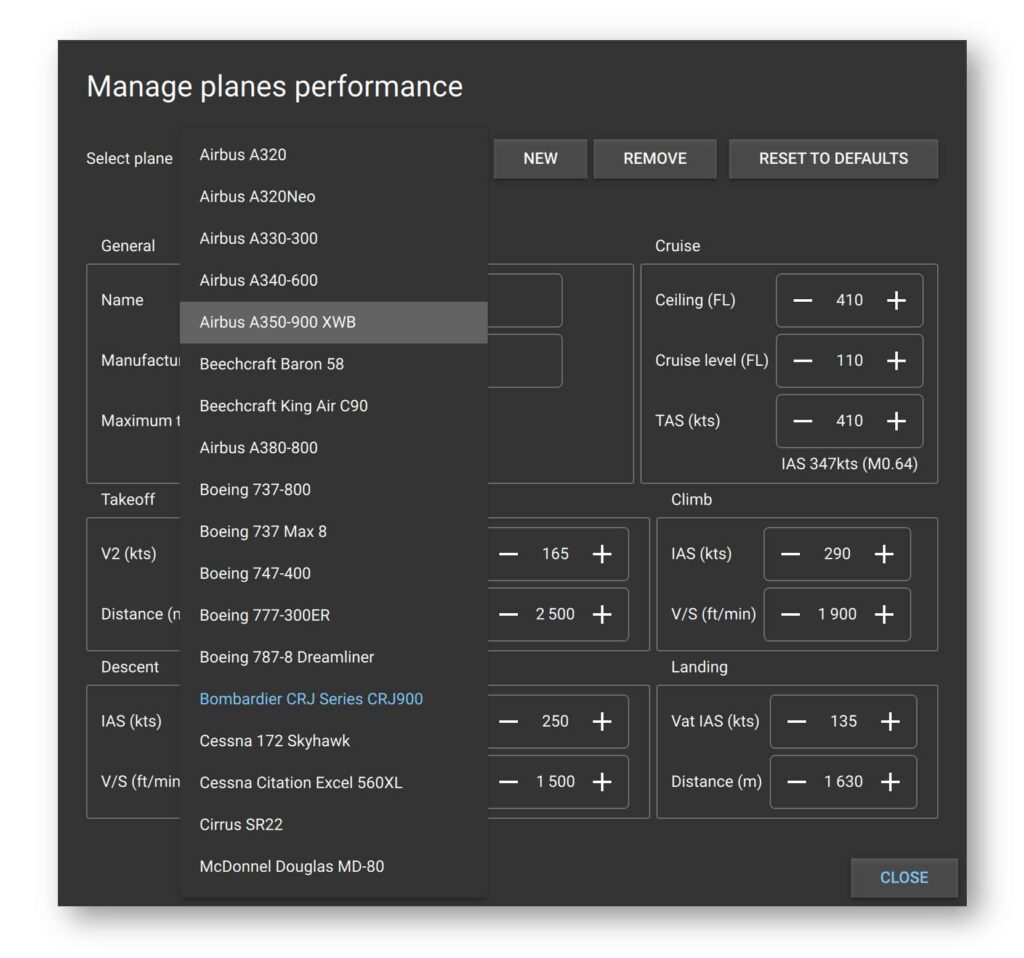Select McDonnel Douglas MD-80

pyautogui.click(x=334, y=866)
